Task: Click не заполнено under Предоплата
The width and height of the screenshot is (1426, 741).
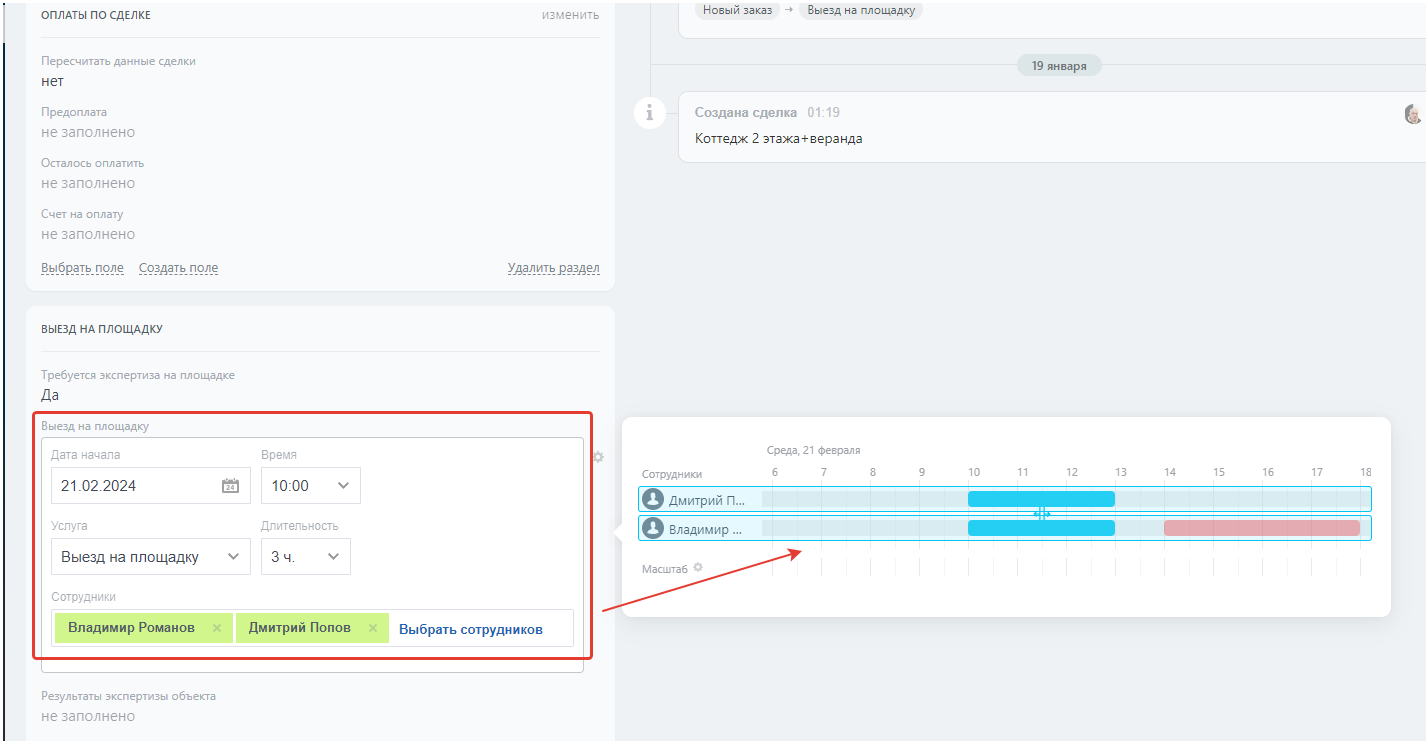Action: click(88, 132)
